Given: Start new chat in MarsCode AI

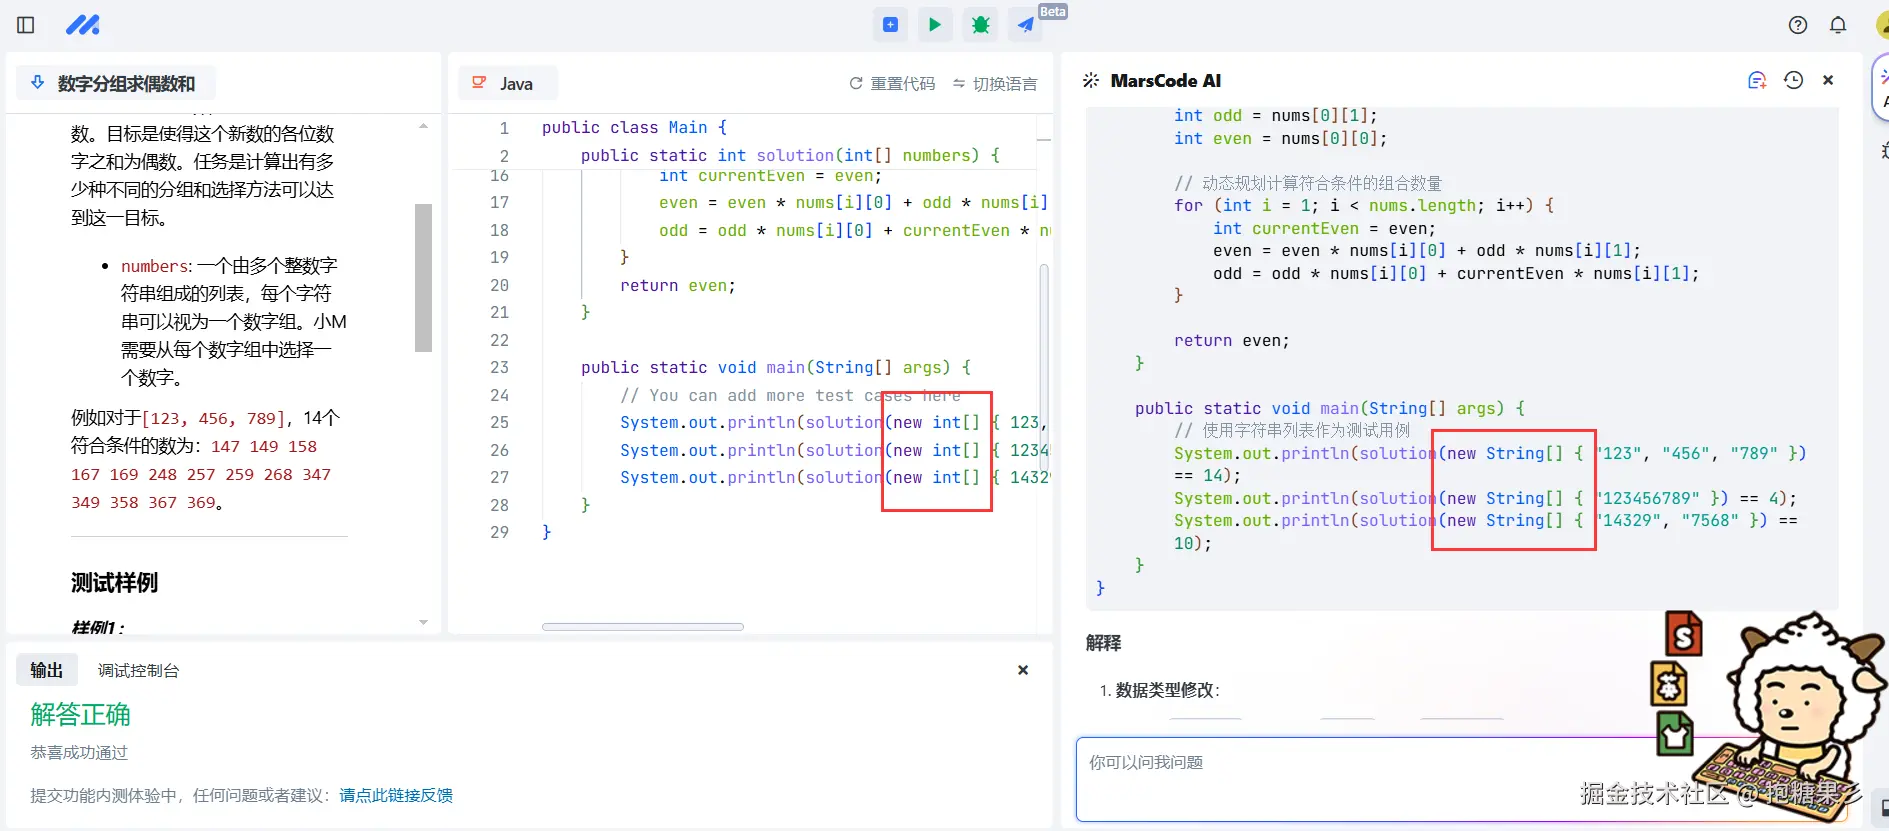Looking at the screenshot, I should 1756,81.
